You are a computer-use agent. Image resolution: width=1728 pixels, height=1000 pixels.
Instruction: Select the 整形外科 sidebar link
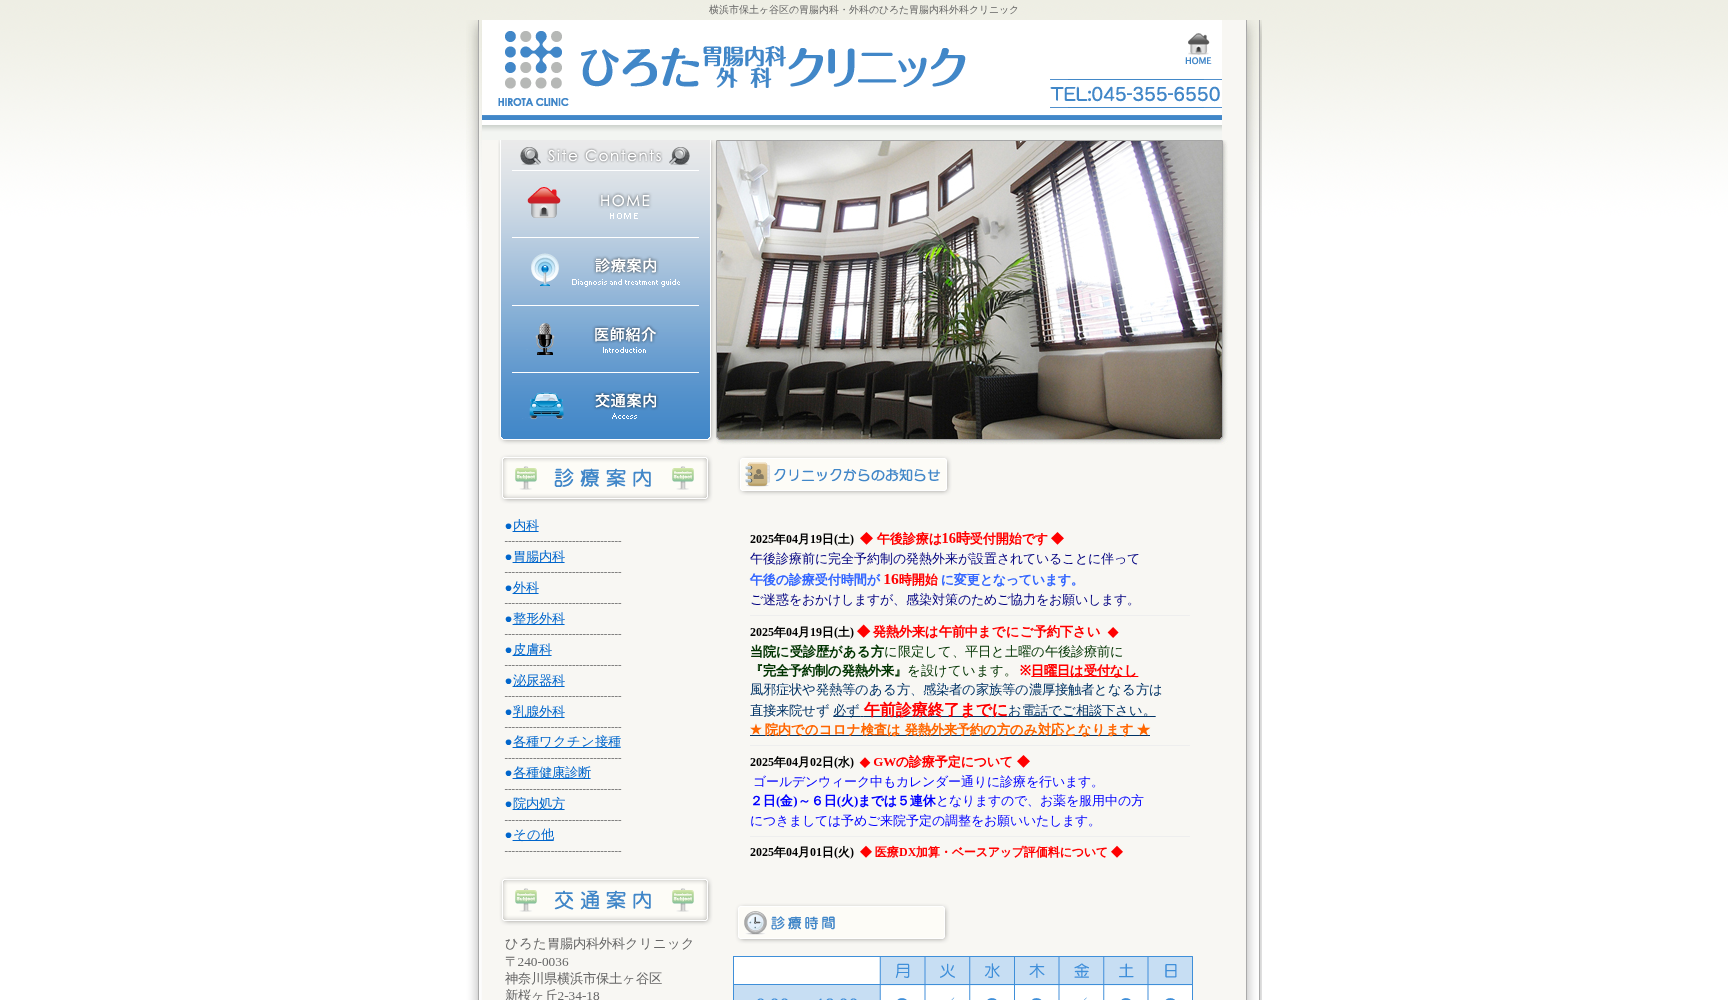[538, 618]
